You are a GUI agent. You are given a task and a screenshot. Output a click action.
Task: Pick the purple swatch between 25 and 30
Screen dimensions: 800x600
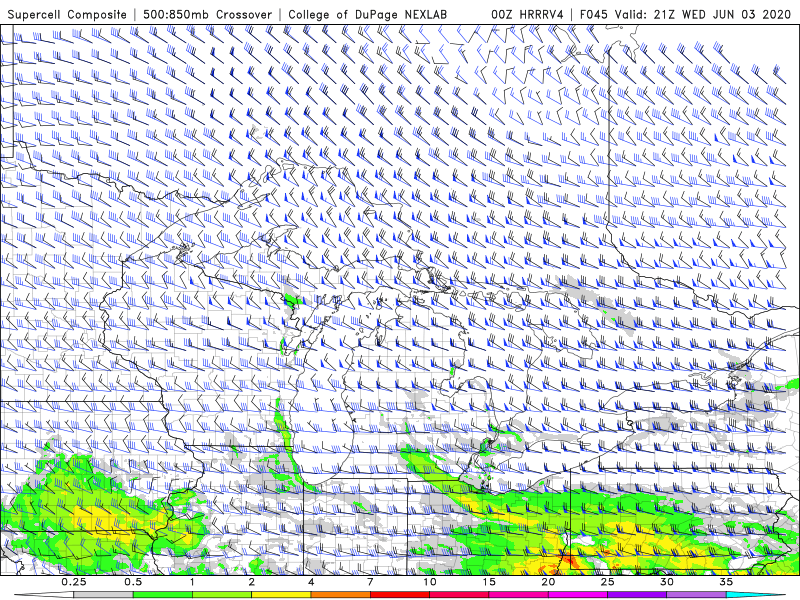637,595
